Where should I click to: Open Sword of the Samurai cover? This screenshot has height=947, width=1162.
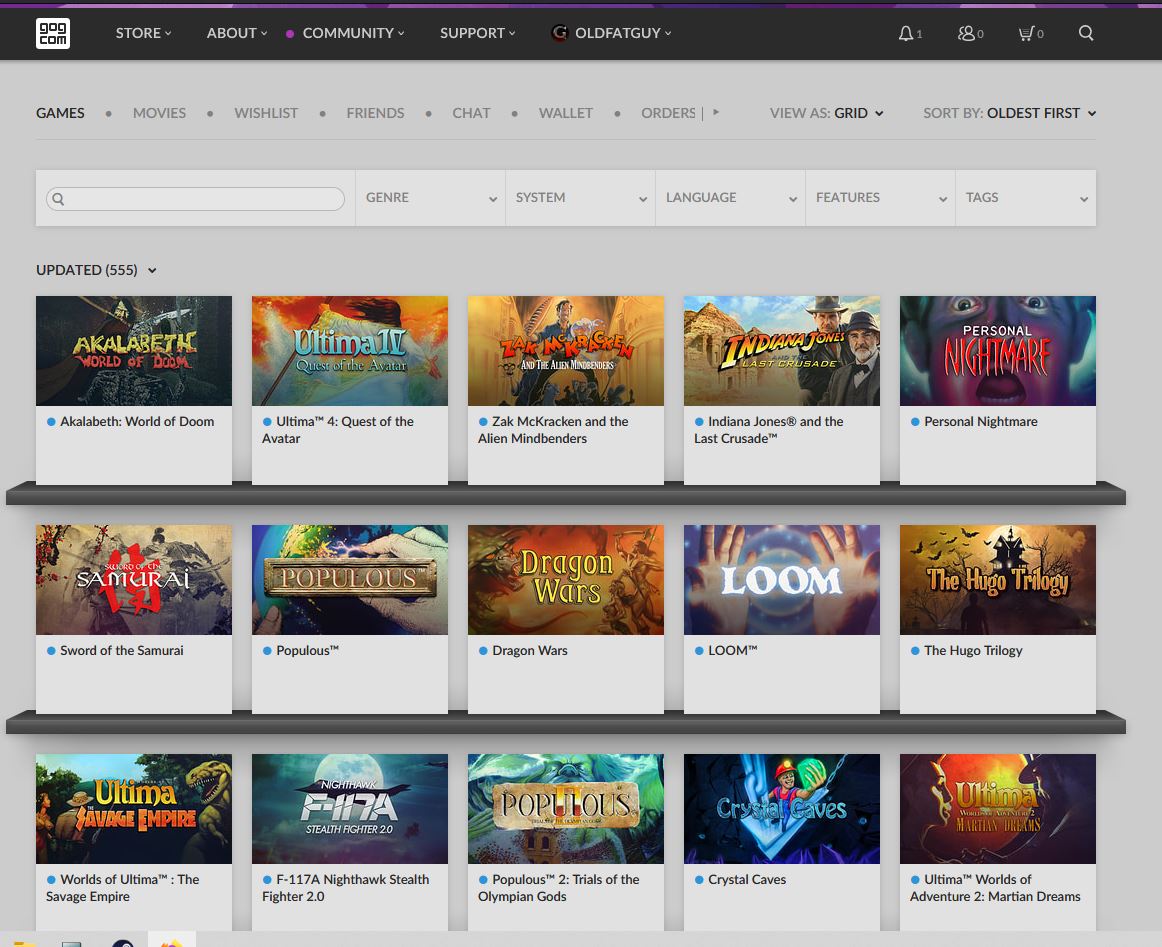pyautogui.click(x=133, y=580)
